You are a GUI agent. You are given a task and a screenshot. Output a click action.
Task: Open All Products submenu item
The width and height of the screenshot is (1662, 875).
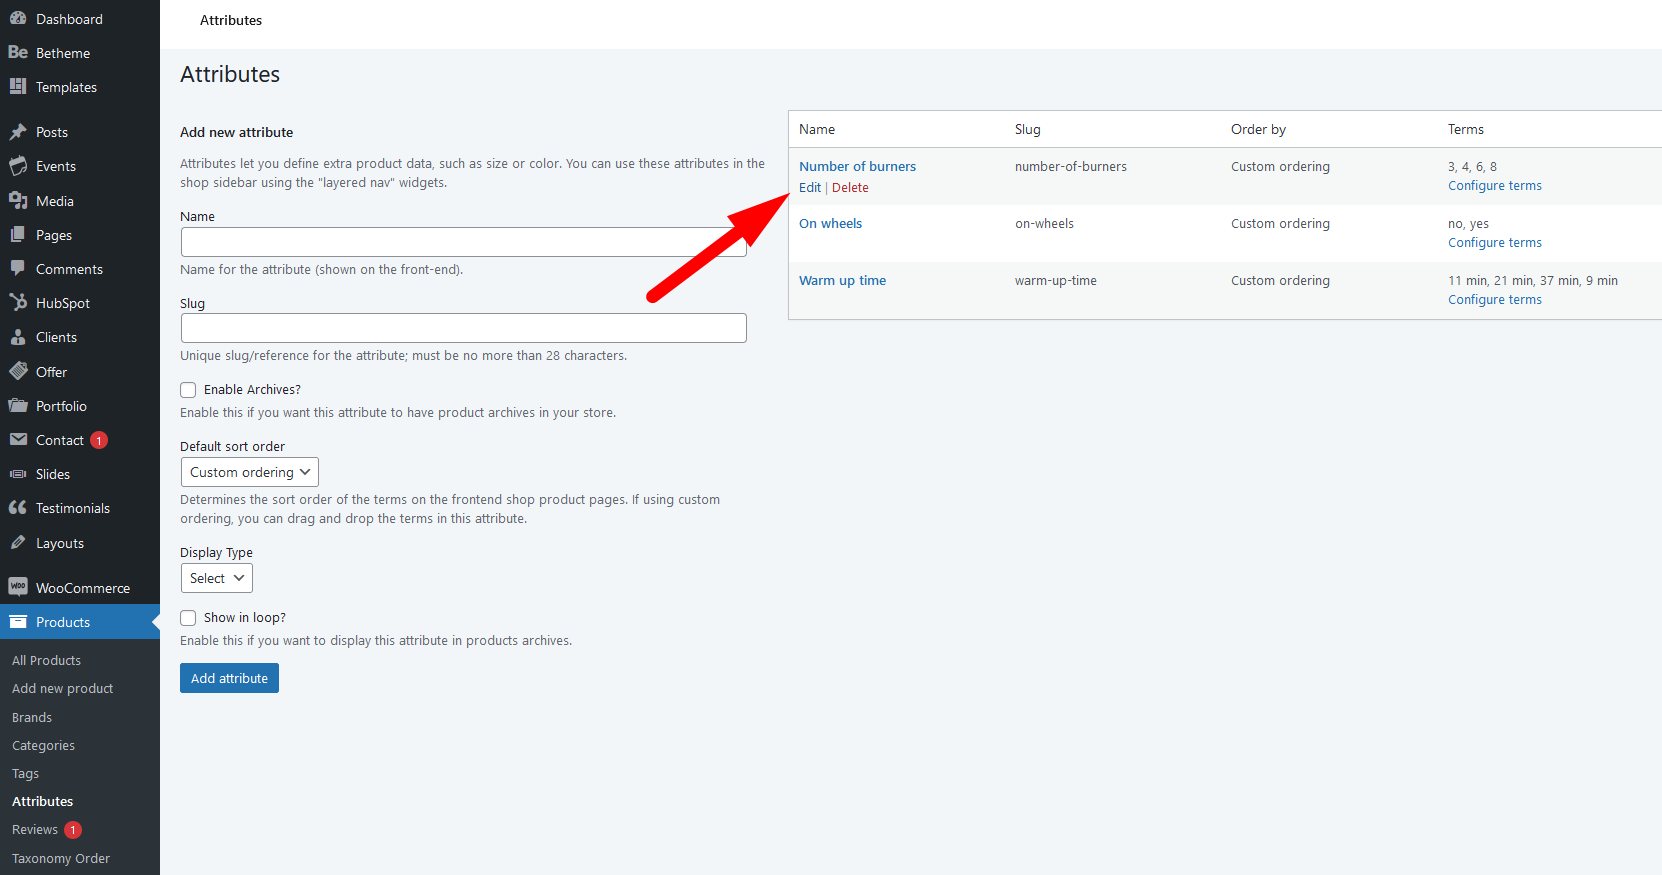point(46,661)
